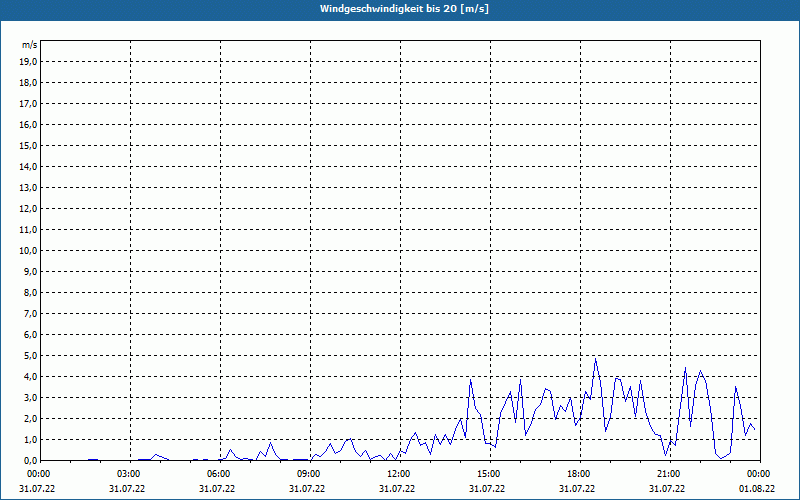Click the '31.07.22' date under the first 00:00
Image resolution: width=800 pixels, height=500 pixels.
pyautogui.click(x=37, y=488)
